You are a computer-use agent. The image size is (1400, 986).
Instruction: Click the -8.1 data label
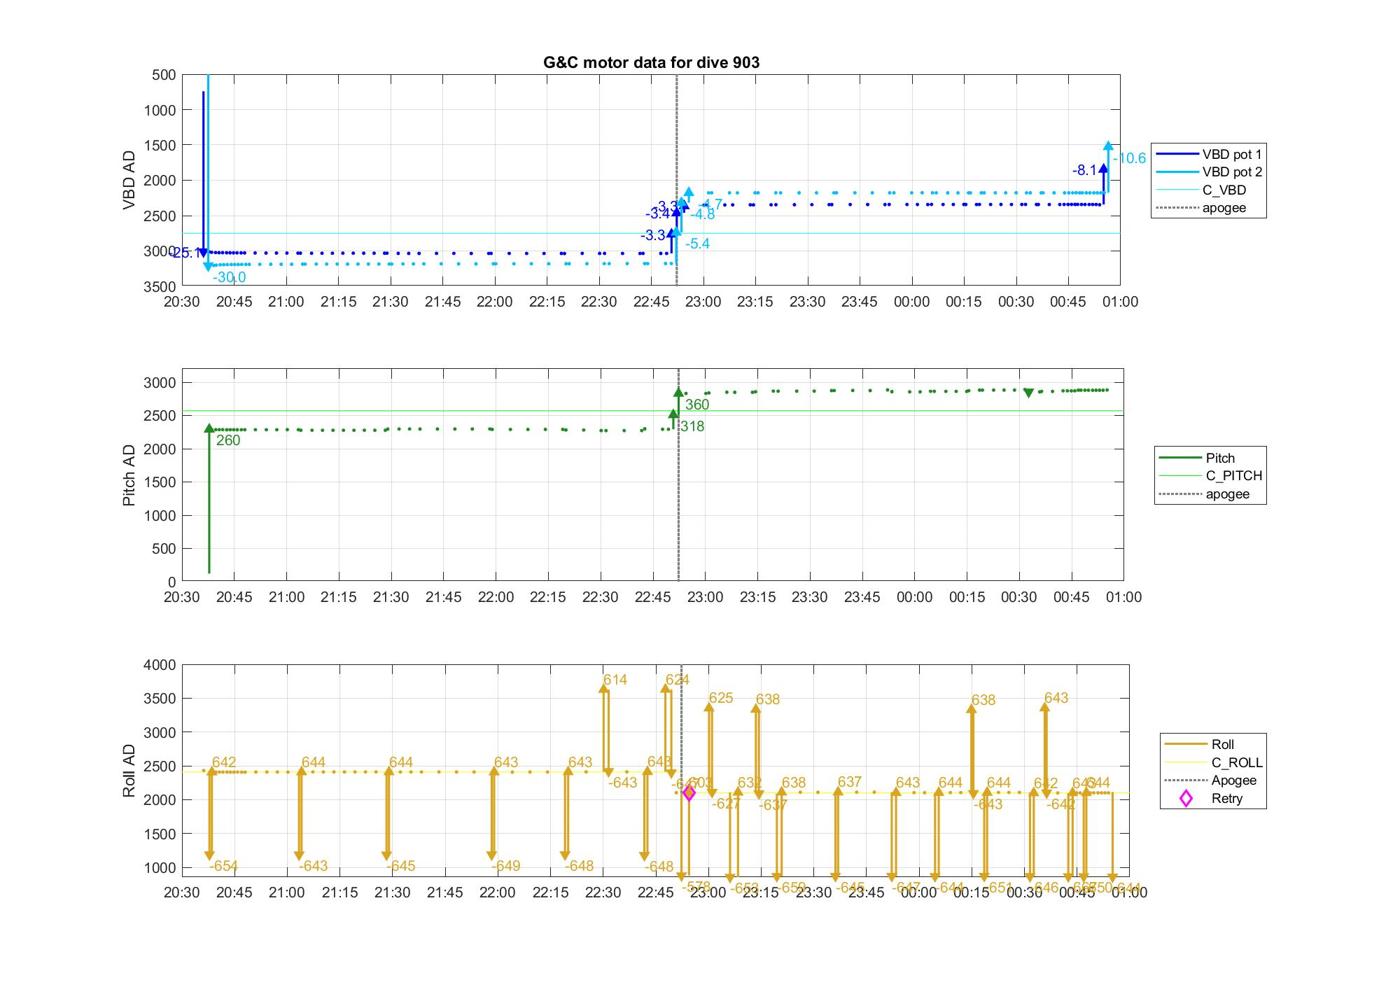click(1084, 170)
